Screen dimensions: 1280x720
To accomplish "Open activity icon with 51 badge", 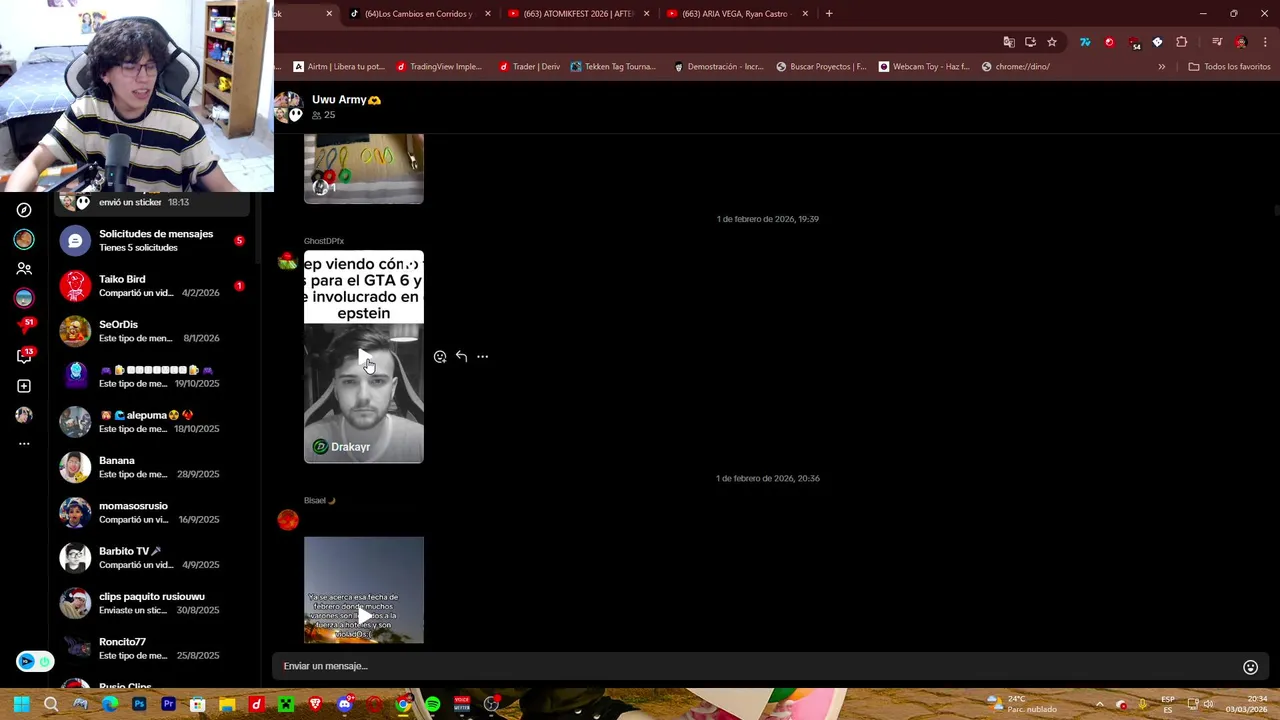I will (x=25, y=326).
